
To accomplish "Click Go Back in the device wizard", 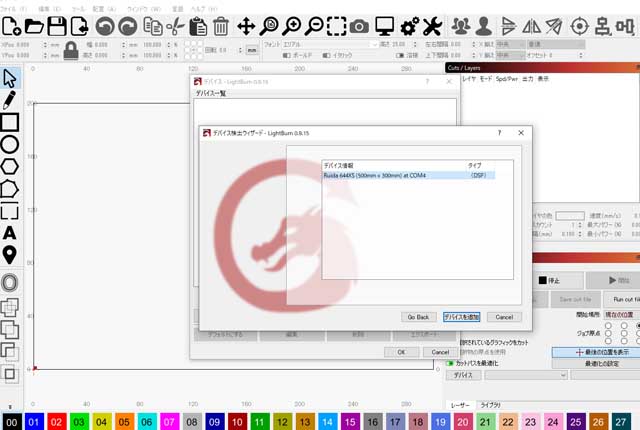I will coord(418,317).
